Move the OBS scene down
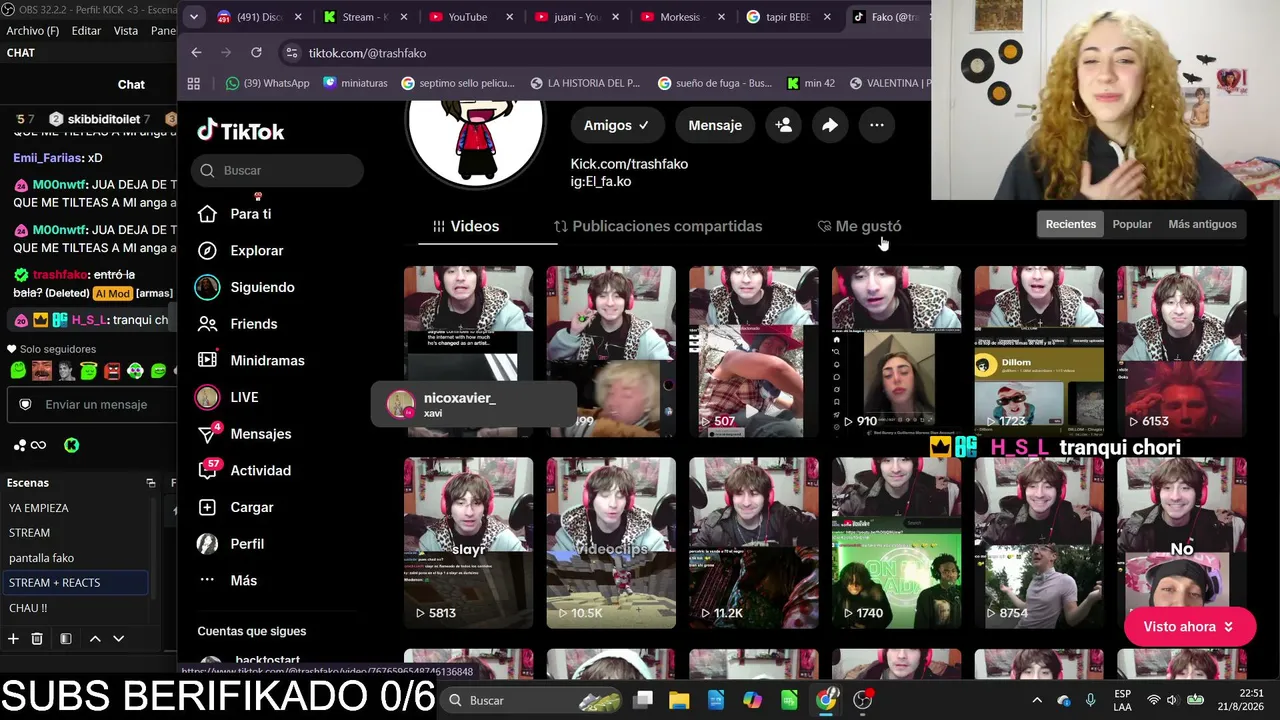1280x720 pixels. point(118,639)
